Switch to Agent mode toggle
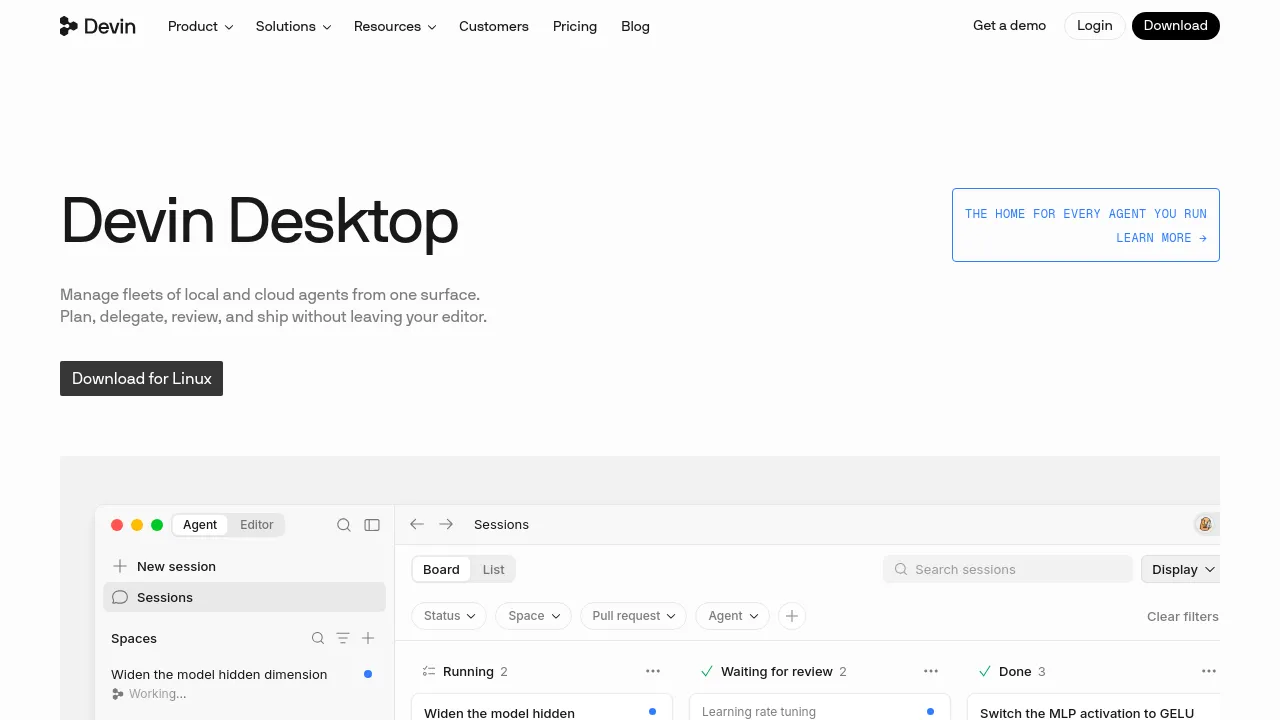Image resolution: width=1280 pixels, height=720 pixels. pyautogui.click(x=200, y=525)
